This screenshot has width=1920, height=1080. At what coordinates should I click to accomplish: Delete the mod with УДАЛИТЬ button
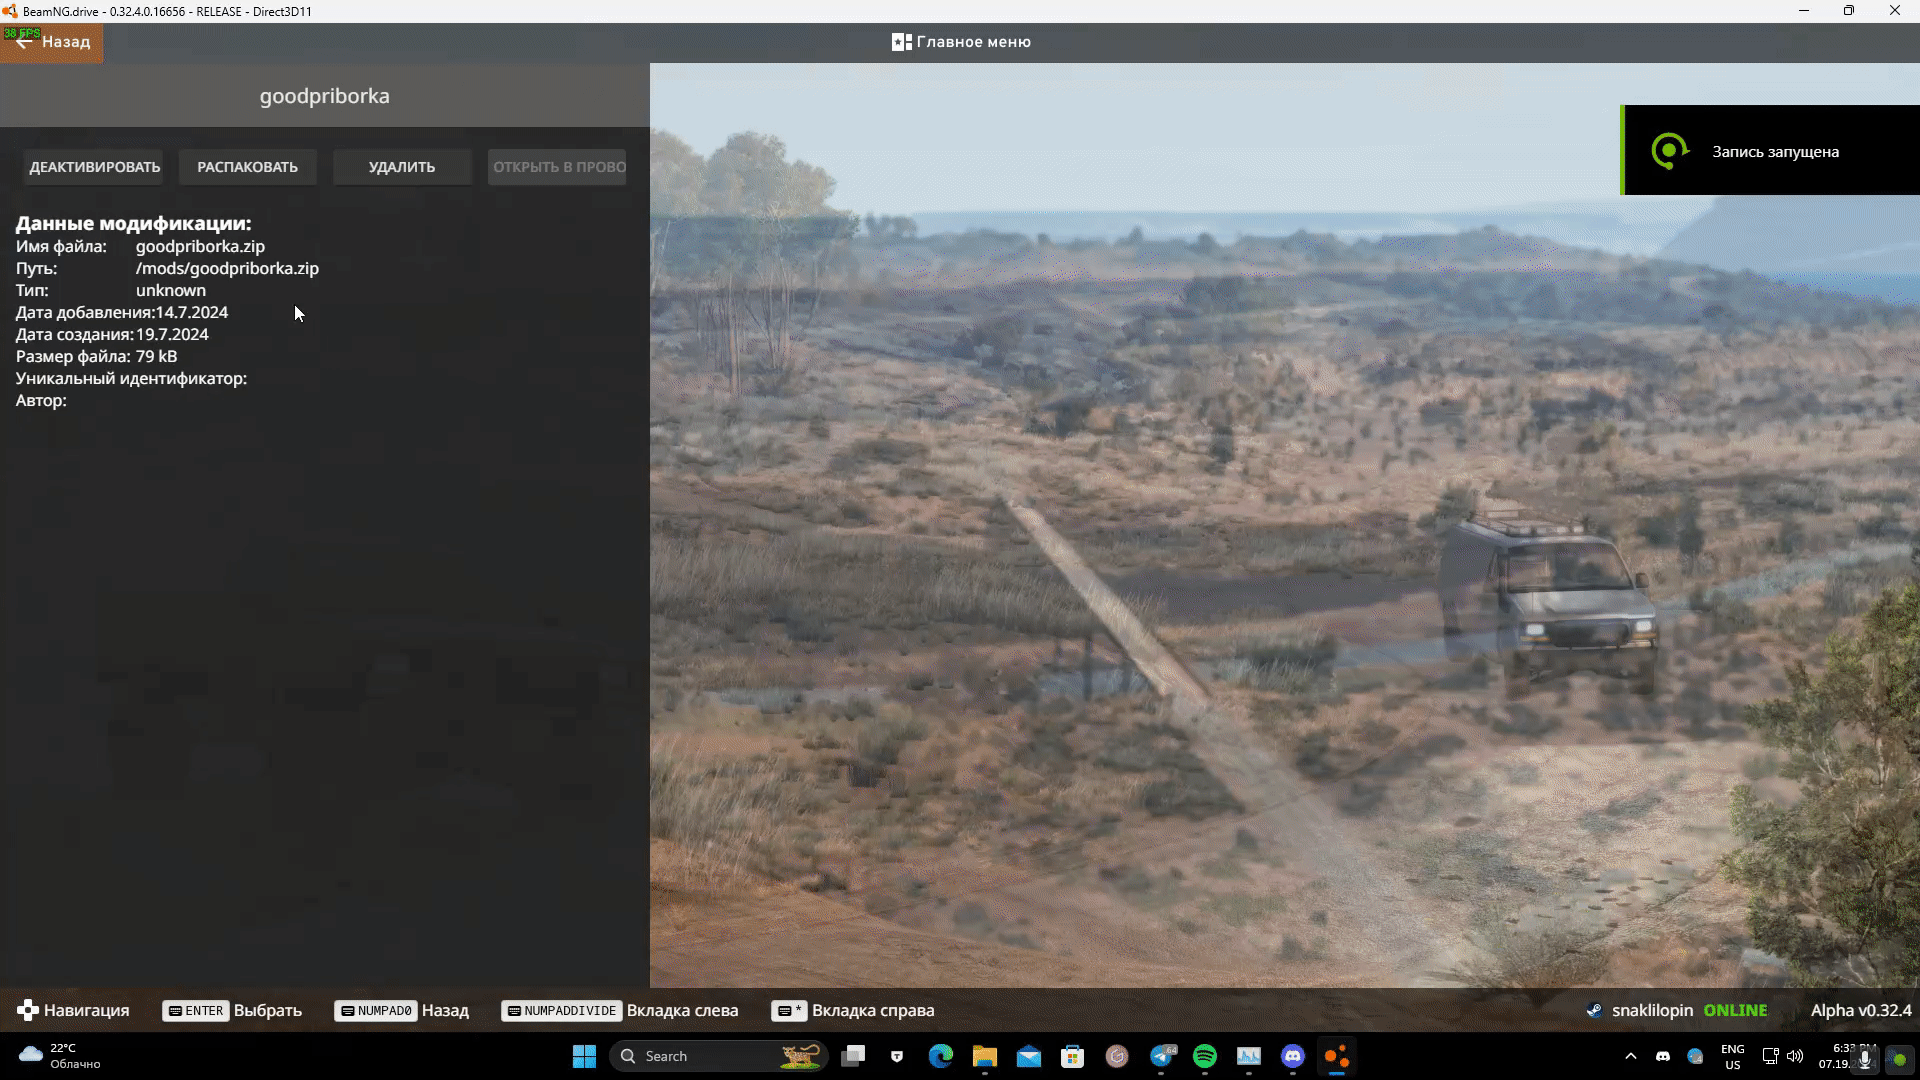(401, 167)
